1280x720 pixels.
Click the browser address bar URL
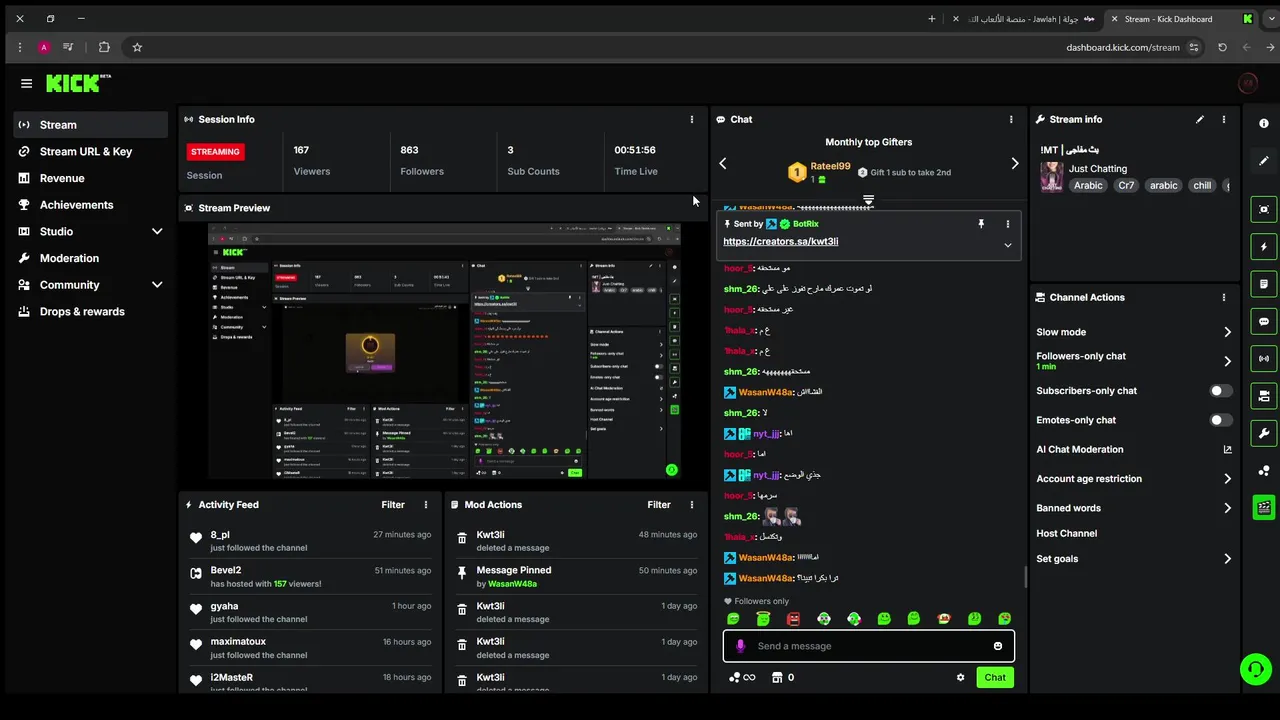pyautogui.click(x=1123, y=47)
